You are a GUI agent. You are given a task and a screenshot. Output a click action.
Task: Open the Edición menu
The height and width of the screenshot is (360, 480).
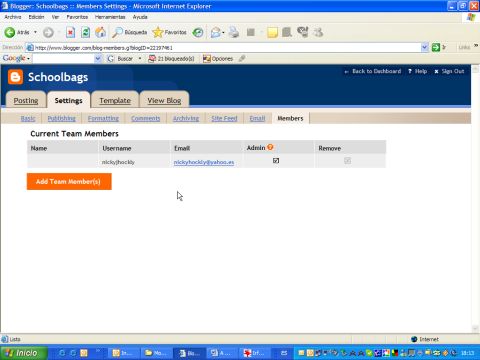click(x=36, y=17)
